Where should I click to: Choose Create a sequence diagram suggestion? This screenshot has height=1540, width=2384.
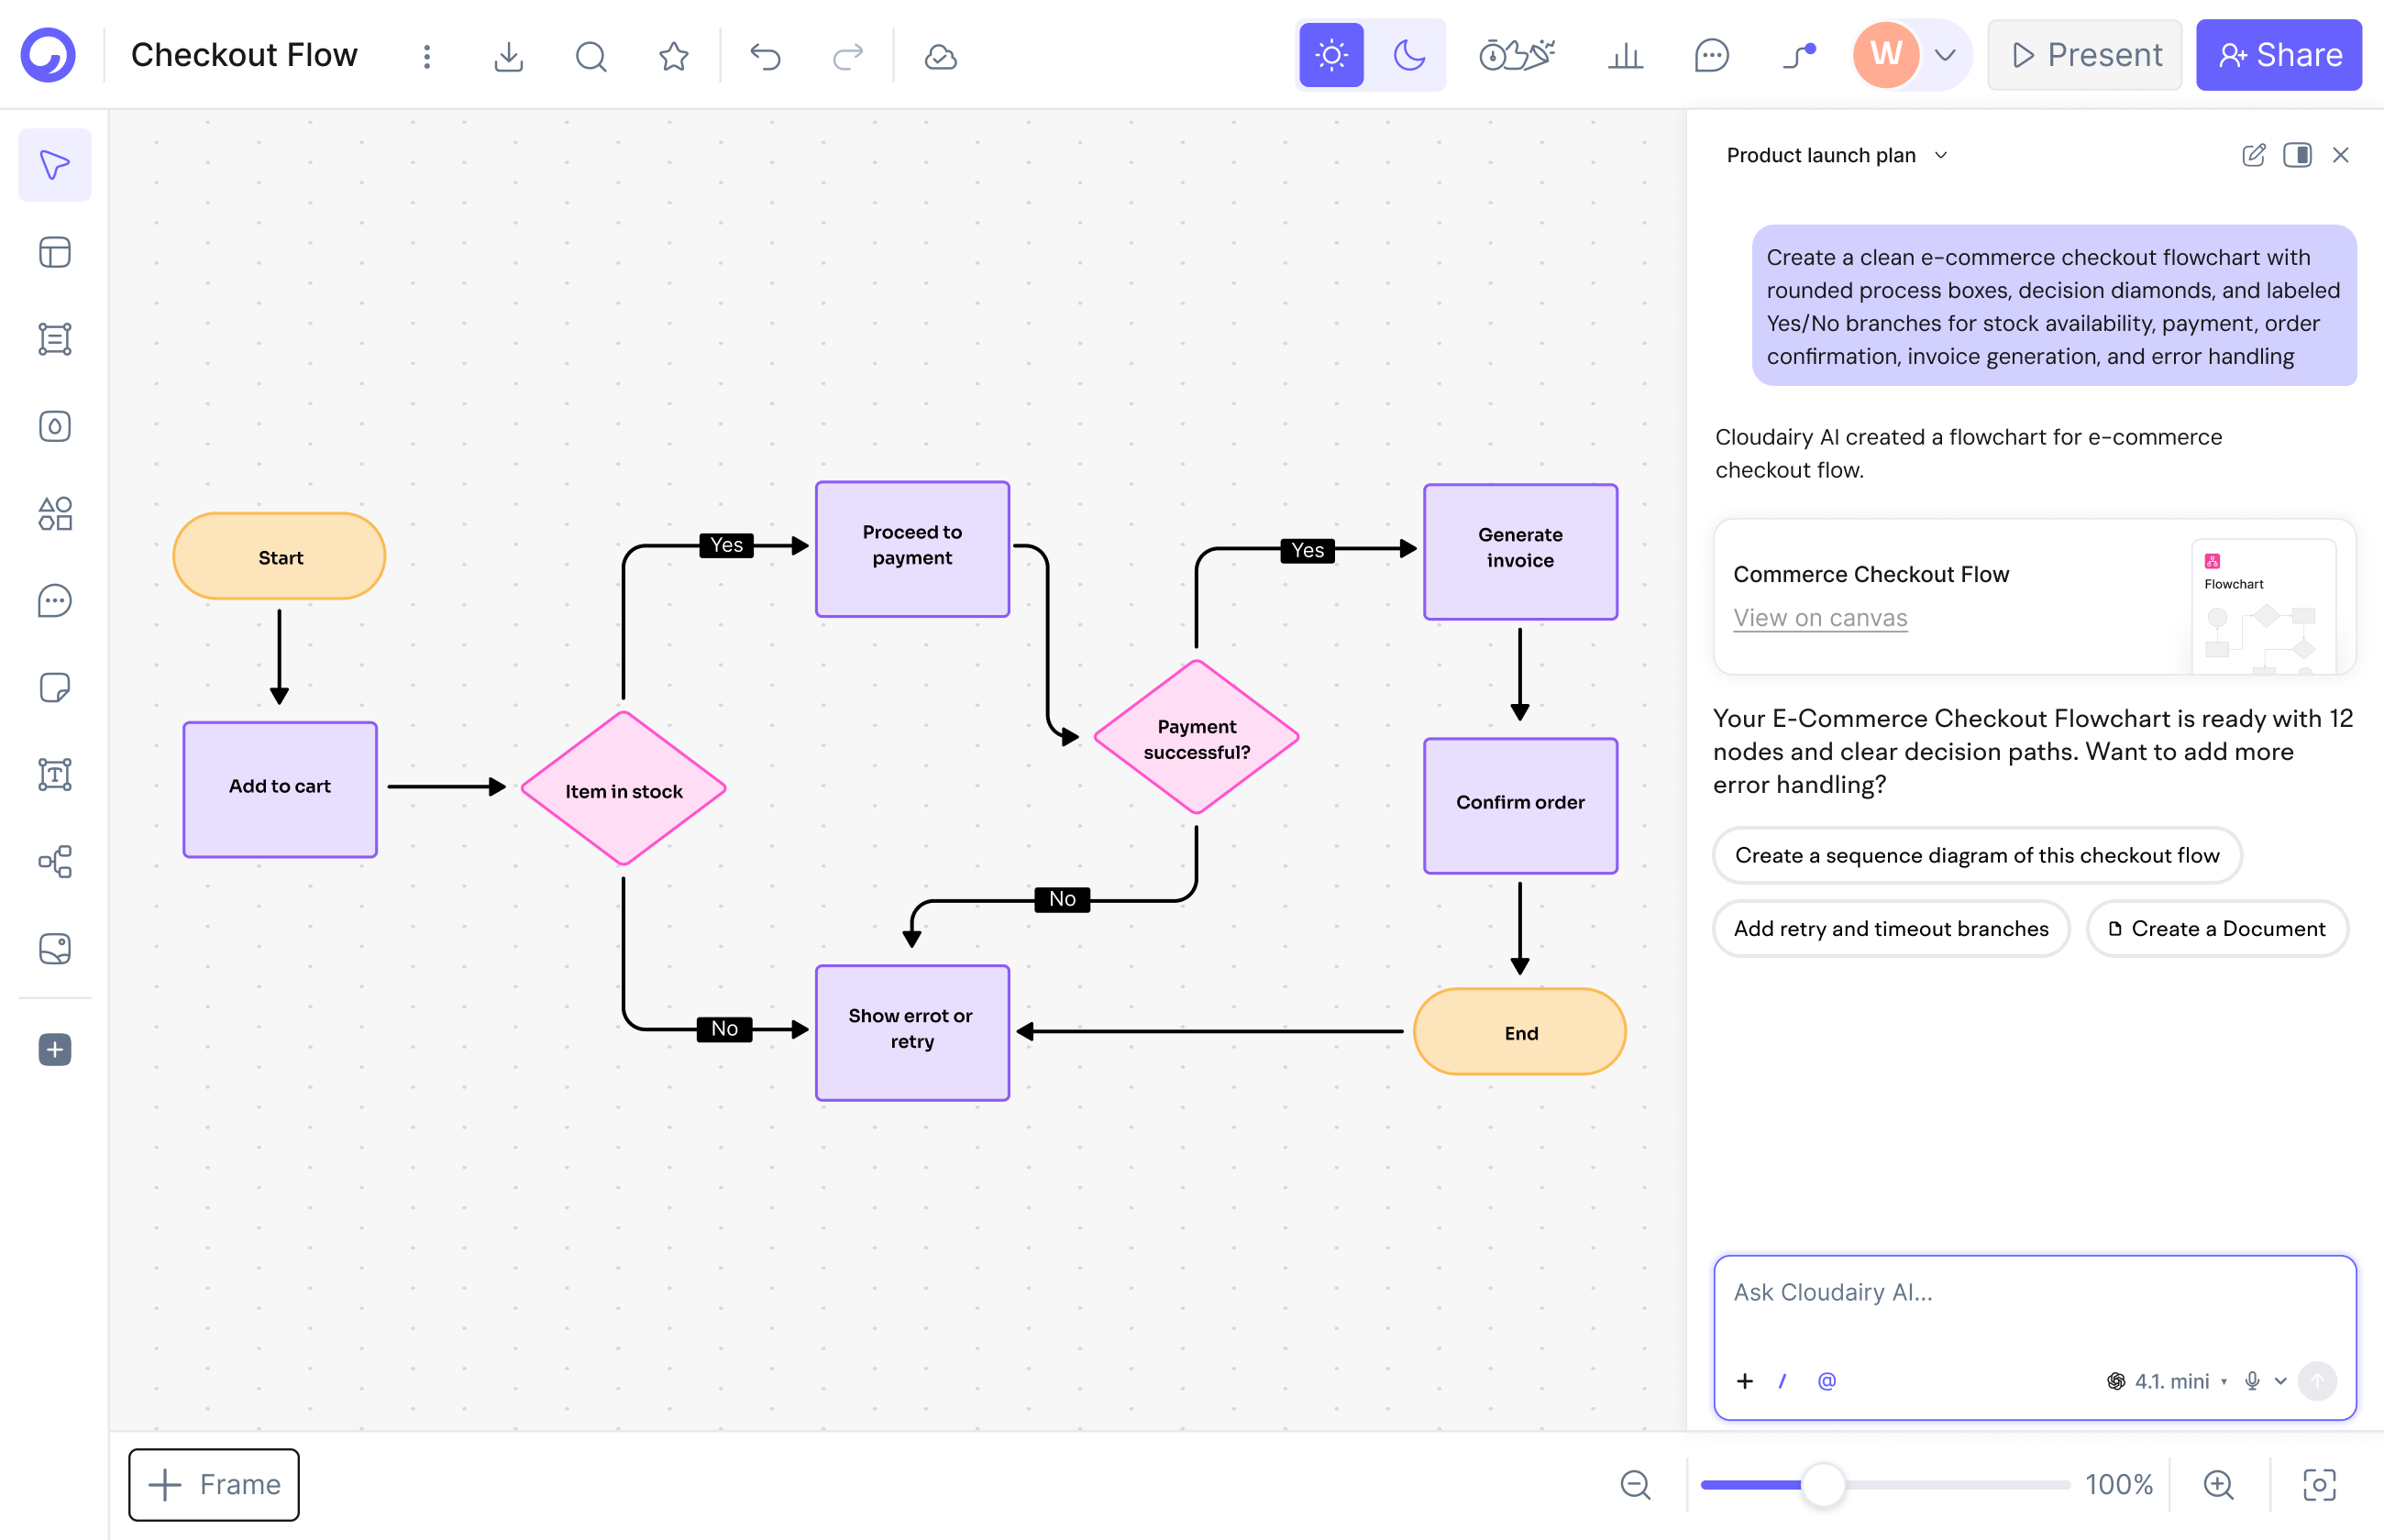(x=1977, y=855)
